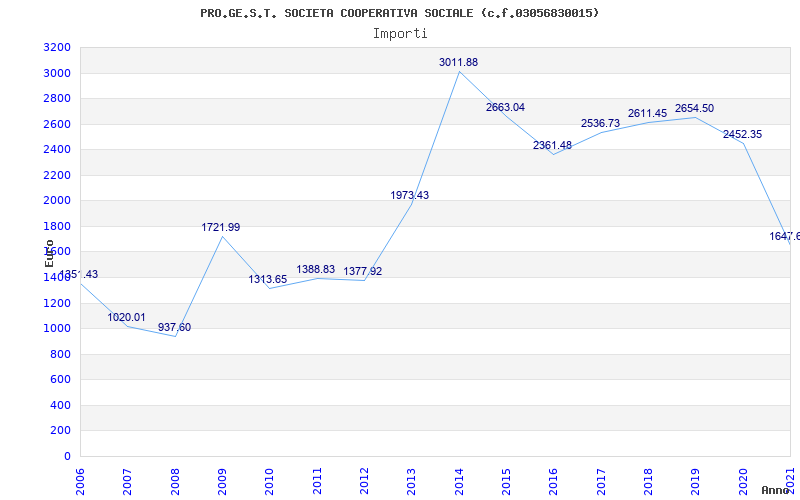Select the 1313.65 data label

(268, 279)
